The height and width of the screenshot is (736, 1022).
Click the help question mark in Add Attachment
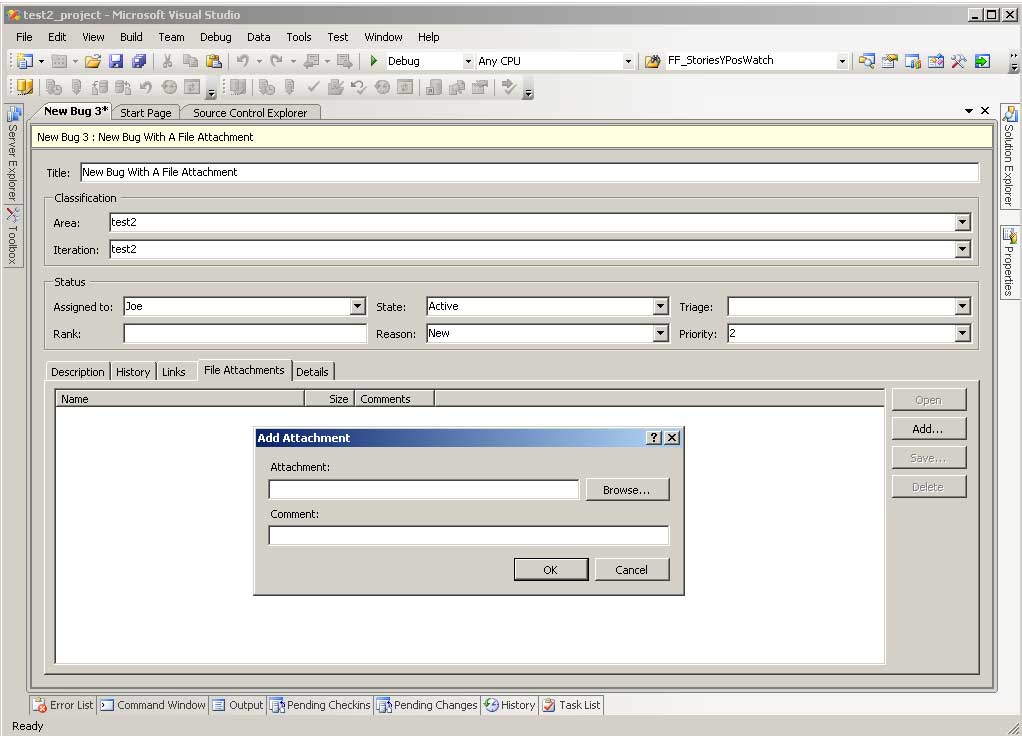coord(654,437)
